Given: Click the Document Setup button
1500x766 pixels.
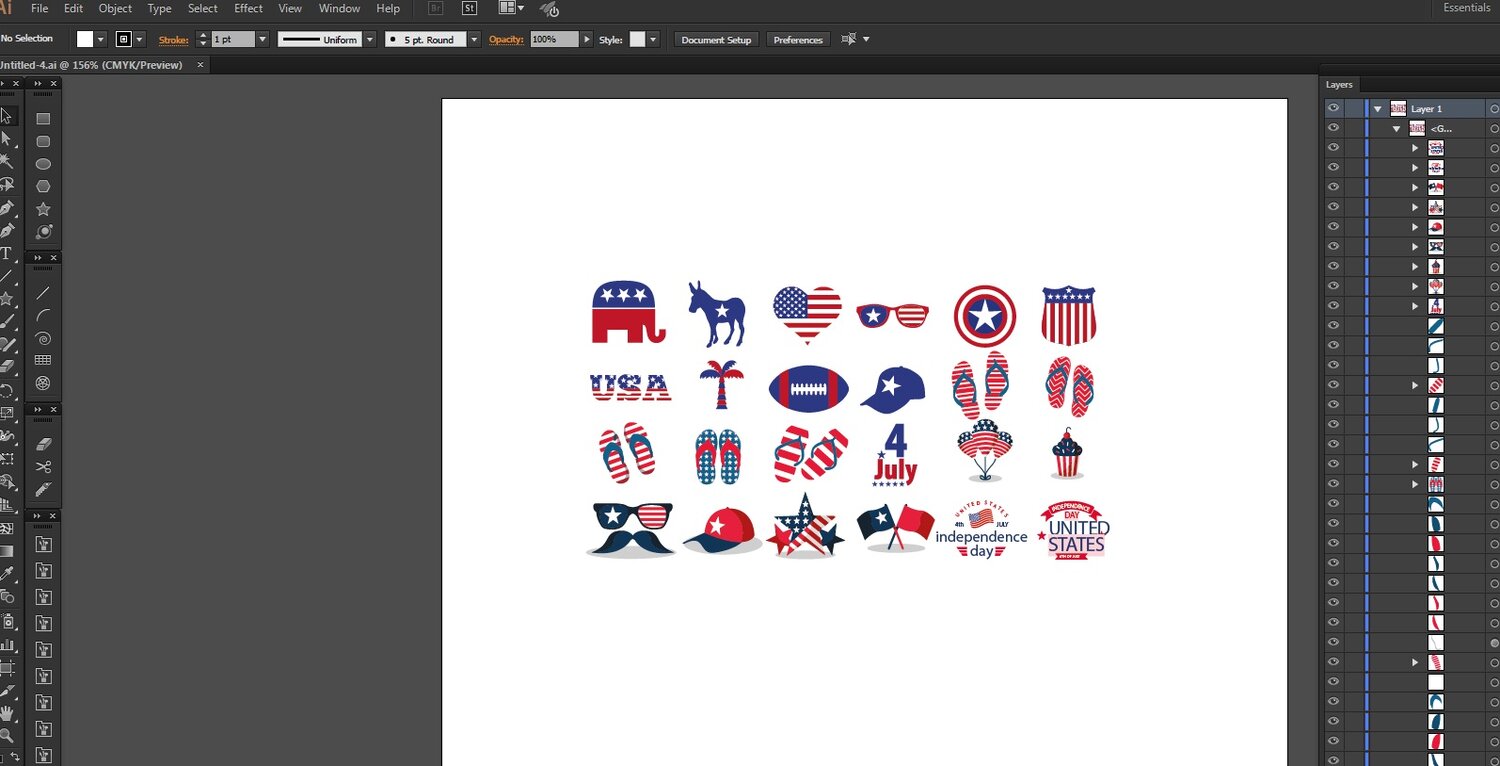Looking at the screenshot, I should click(x=716, y=40).
